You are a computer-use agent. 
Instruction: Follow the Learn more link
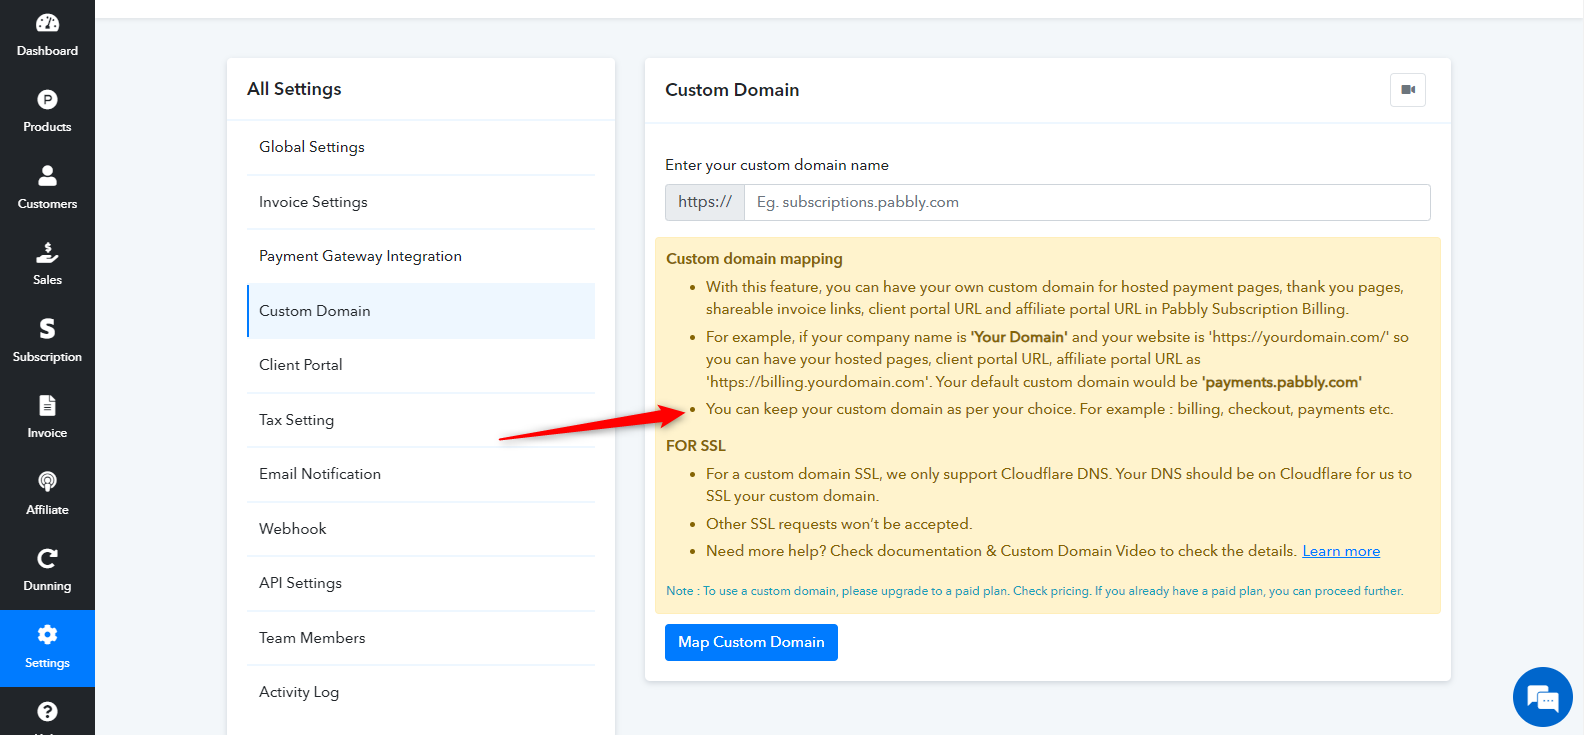[1341, 551]
